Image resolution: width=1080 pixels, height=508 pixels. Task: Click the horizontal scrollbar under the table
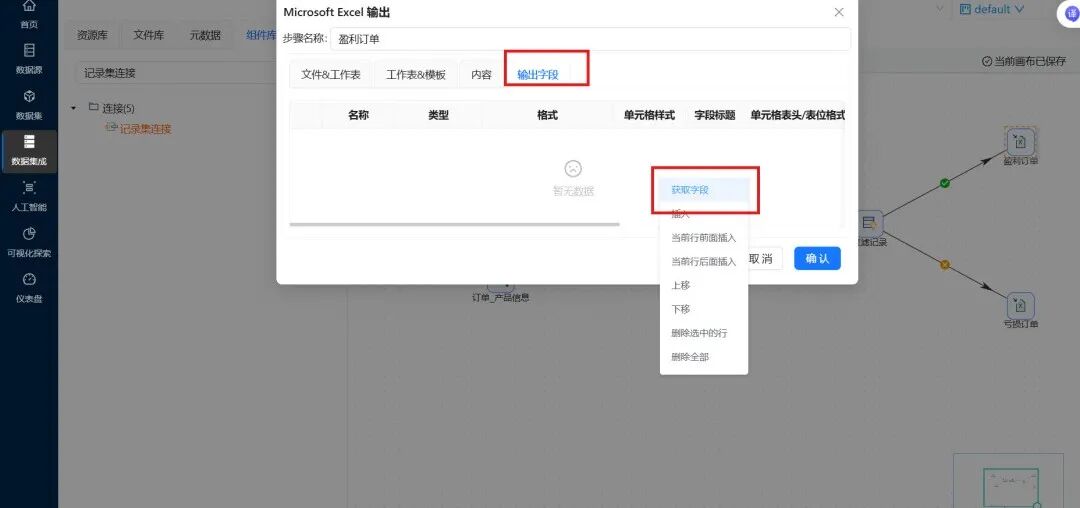coord(455,224)
